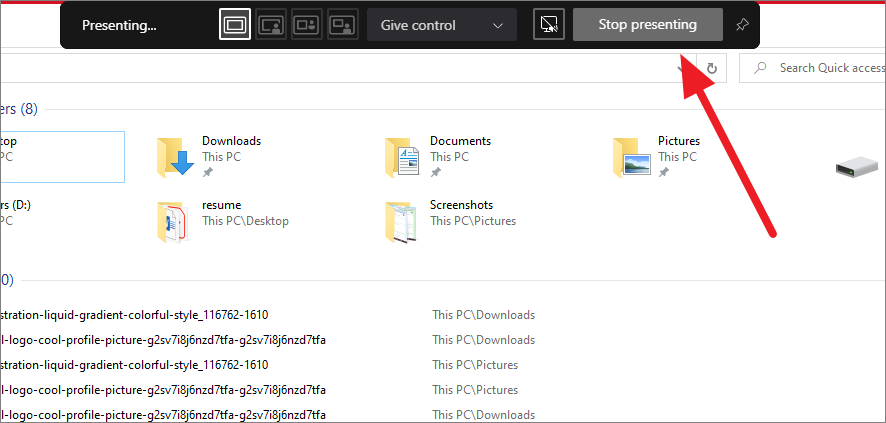The width and height of the screenshot is (886, 423).
Task: Choose the Standout presenter mode icon
Action: [x=271, y=25]
